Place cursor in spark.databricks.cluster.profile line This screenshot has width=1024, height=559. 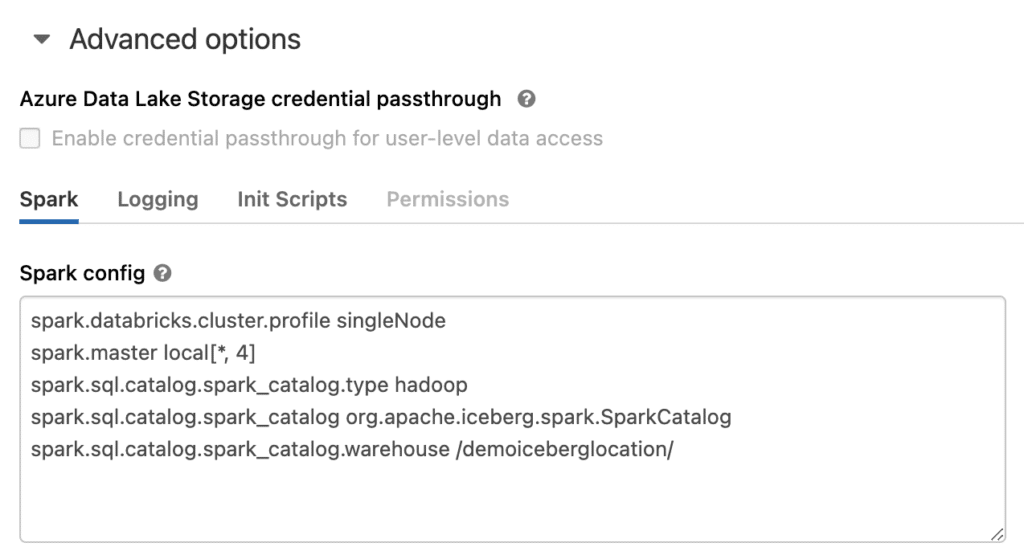(x=238, y=321)
